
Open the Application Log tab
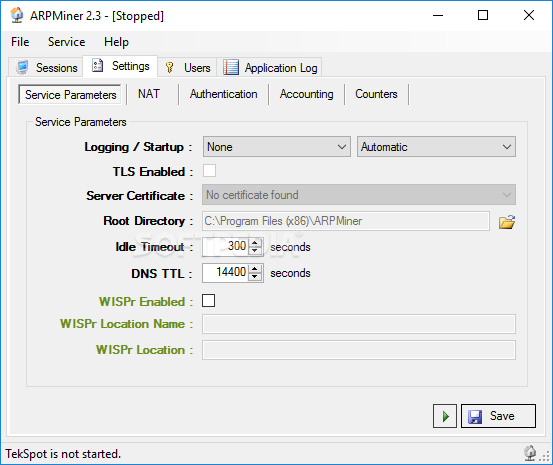pyautogui.click(x=269, y=67)
